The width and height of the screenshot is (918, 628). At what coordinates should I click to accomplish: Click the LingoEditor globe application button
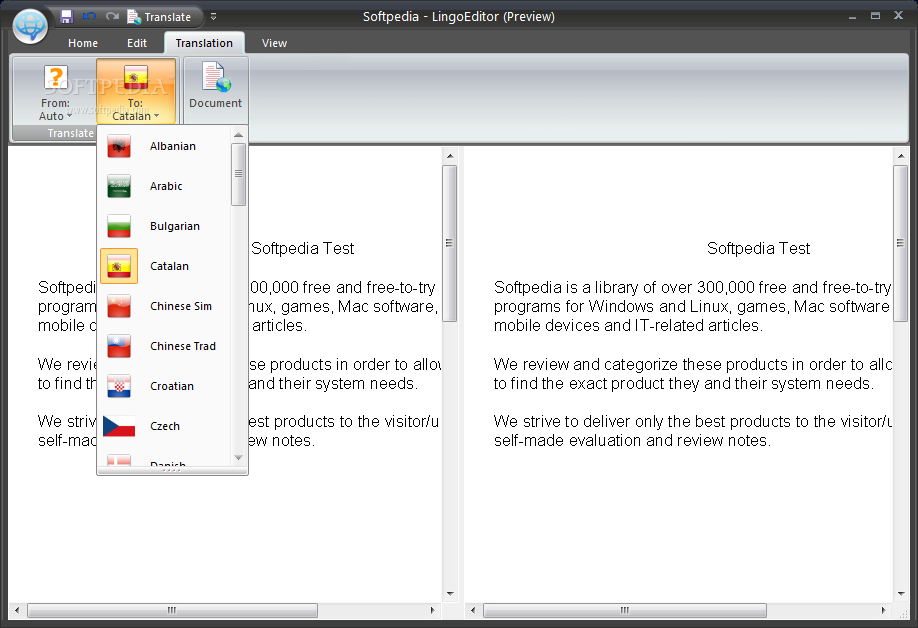pos(30,26)
